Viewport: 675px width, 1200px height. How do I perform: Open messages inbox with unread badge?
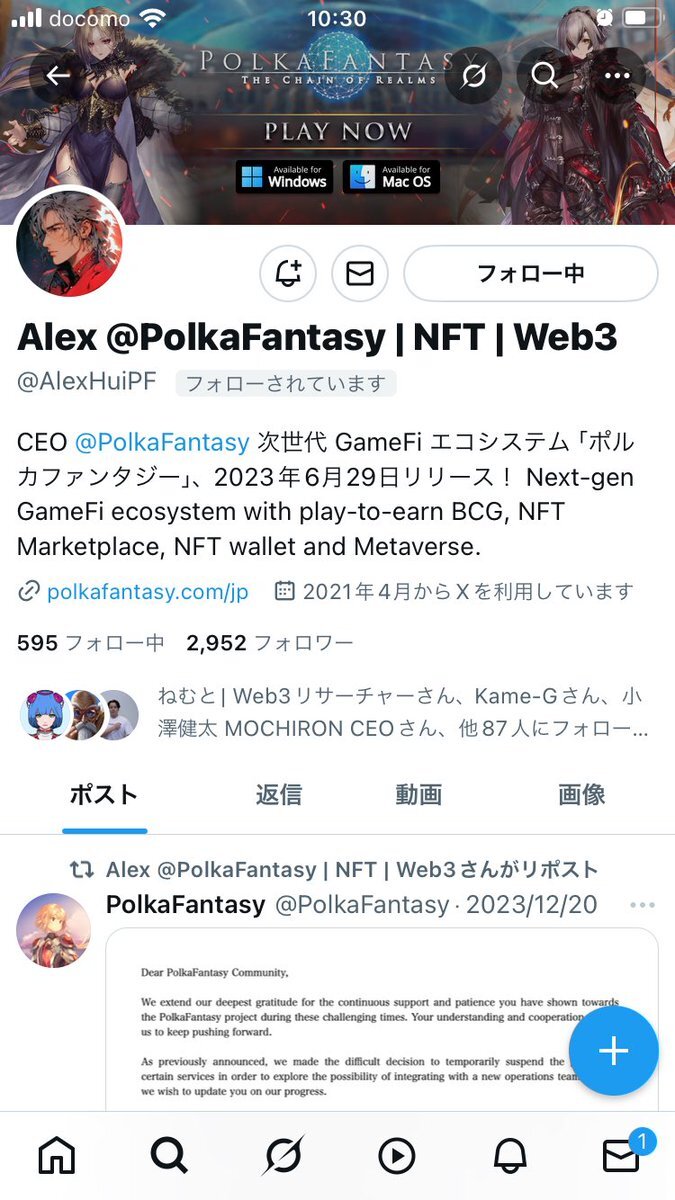[623, 1154]
